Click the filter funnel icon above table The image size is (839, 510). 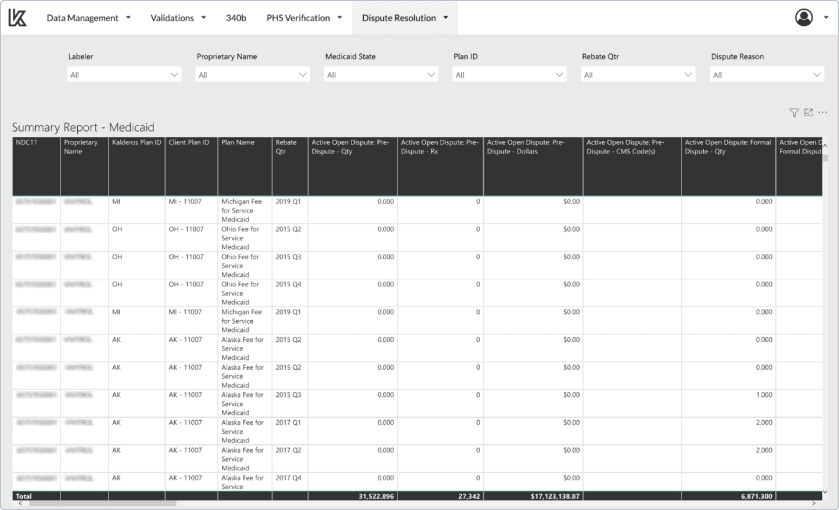(x=794, y=112)
